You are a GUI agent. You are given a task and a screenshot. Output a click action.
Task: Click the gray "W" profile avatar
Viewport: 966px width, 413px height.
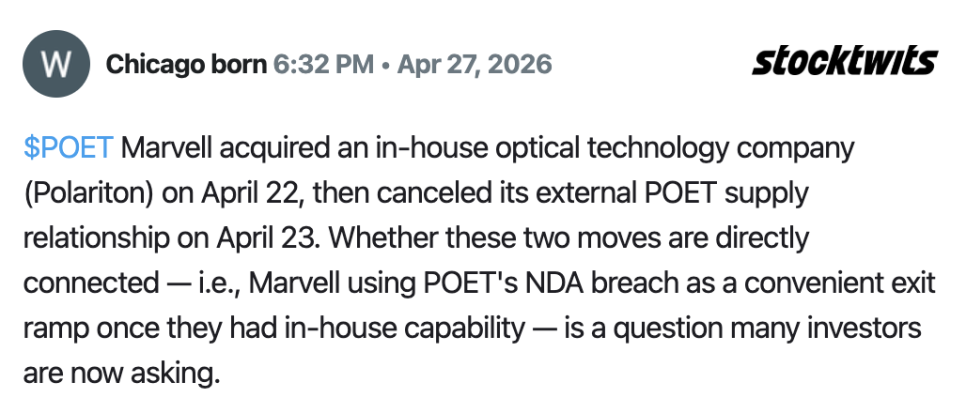[x=56, y=65]
